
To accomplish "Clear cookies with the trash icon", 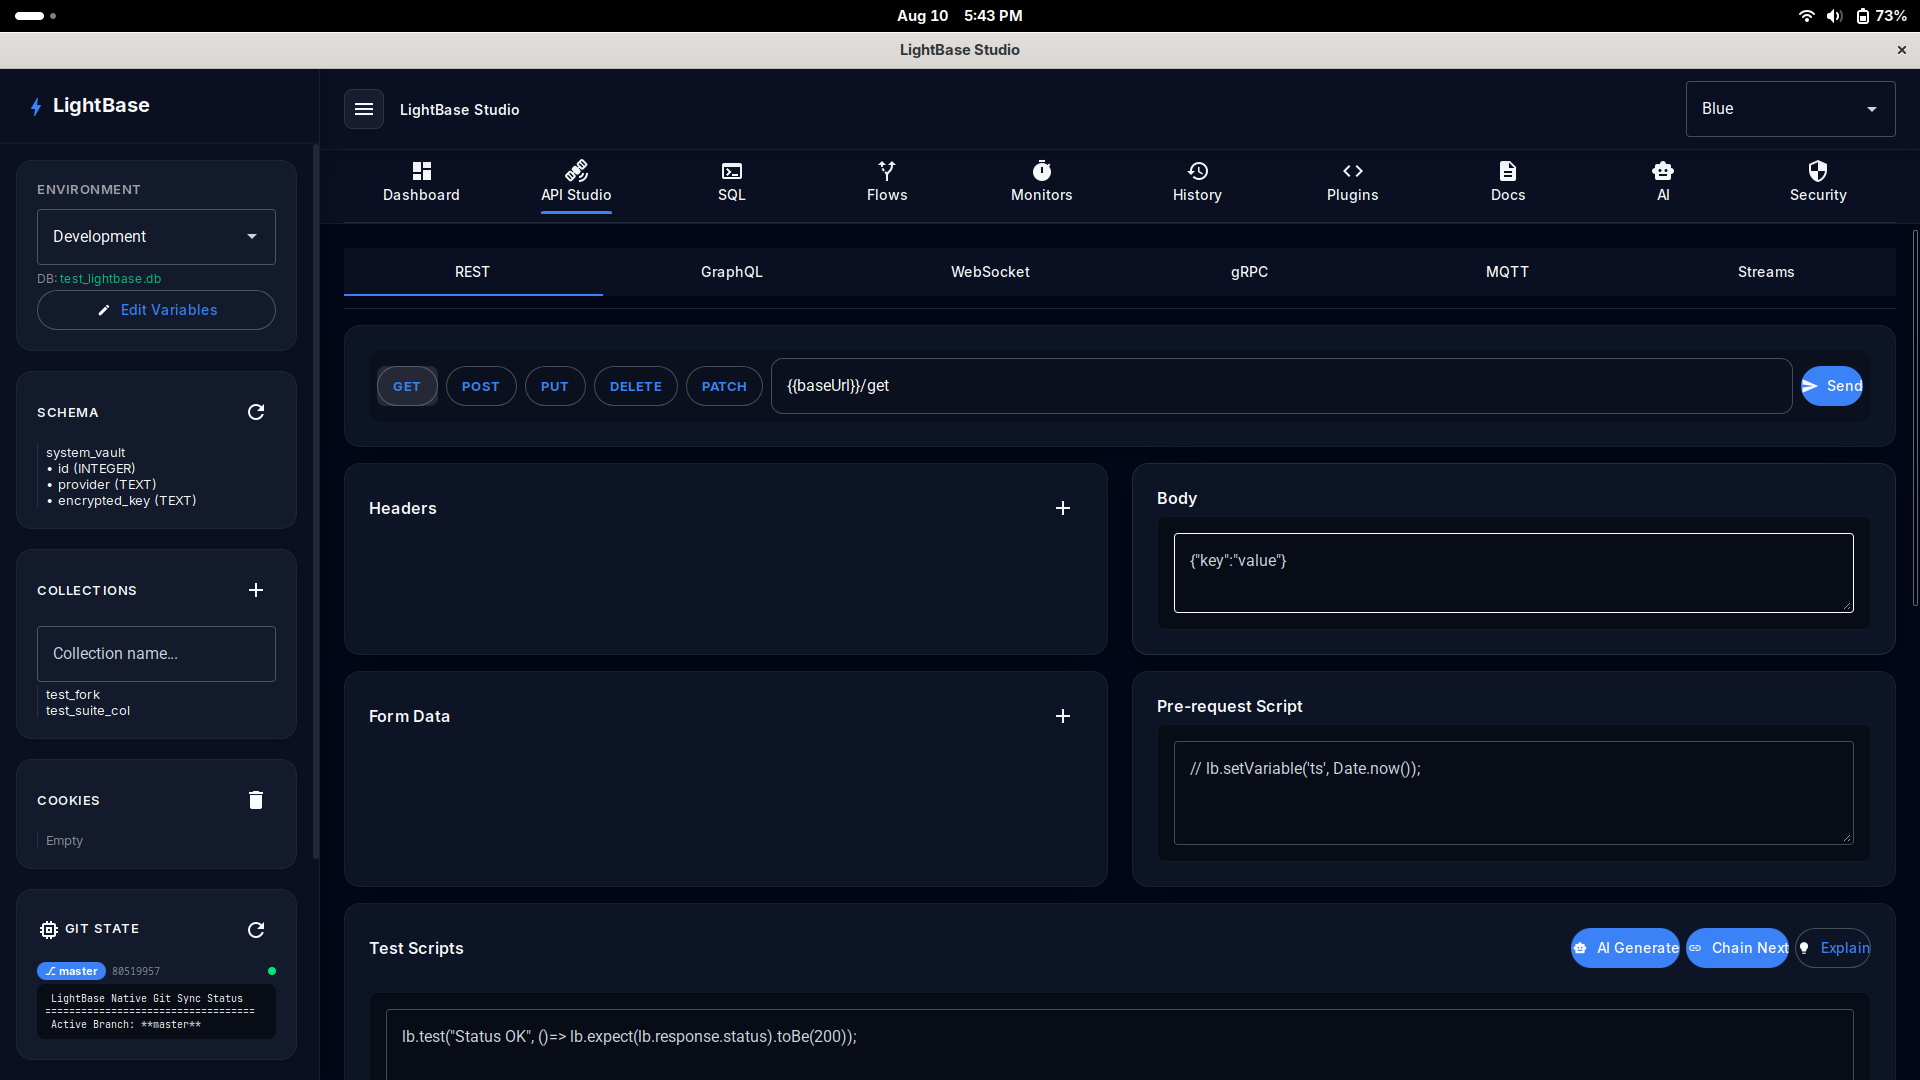I will [256, 800].
